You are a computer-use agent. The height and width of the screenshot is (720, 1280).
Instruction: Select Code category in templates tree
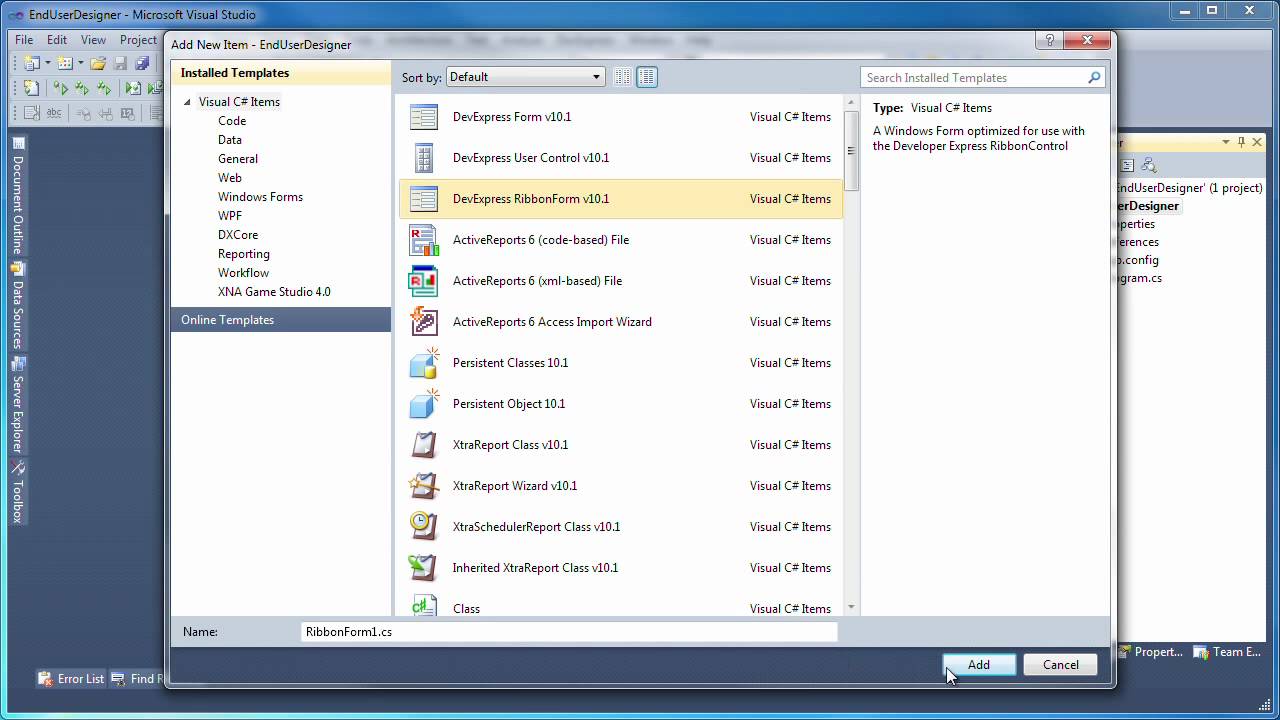232,121
